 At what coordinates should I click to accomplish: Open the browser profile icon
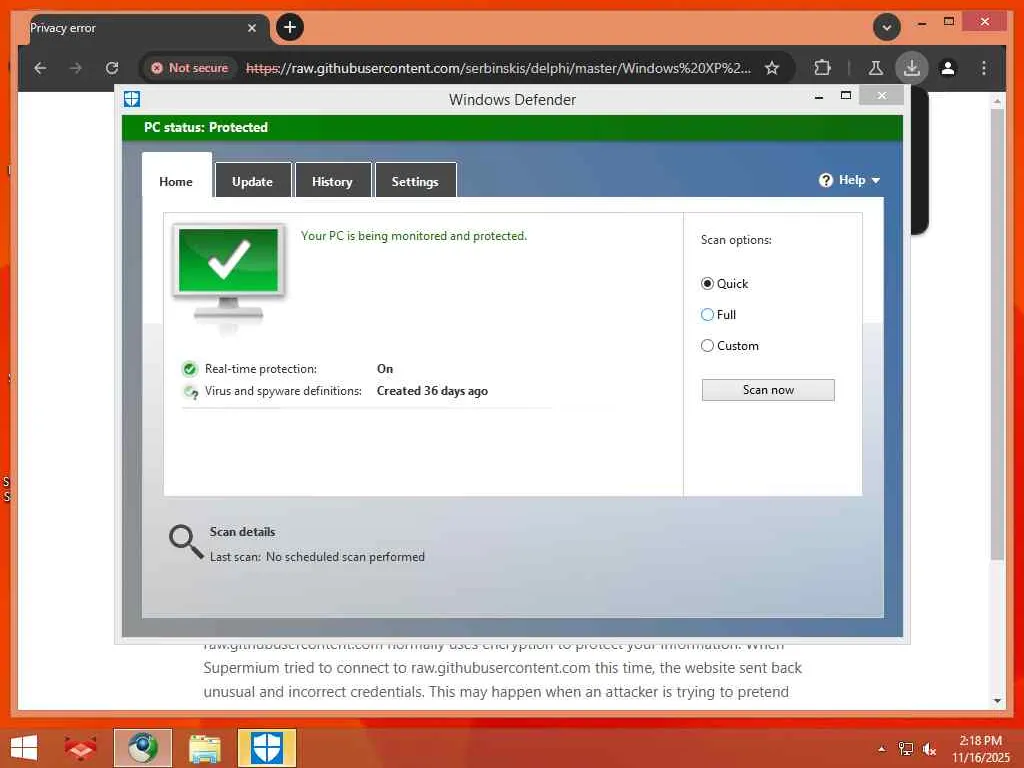pyautogui.click(x=948, y=67)
